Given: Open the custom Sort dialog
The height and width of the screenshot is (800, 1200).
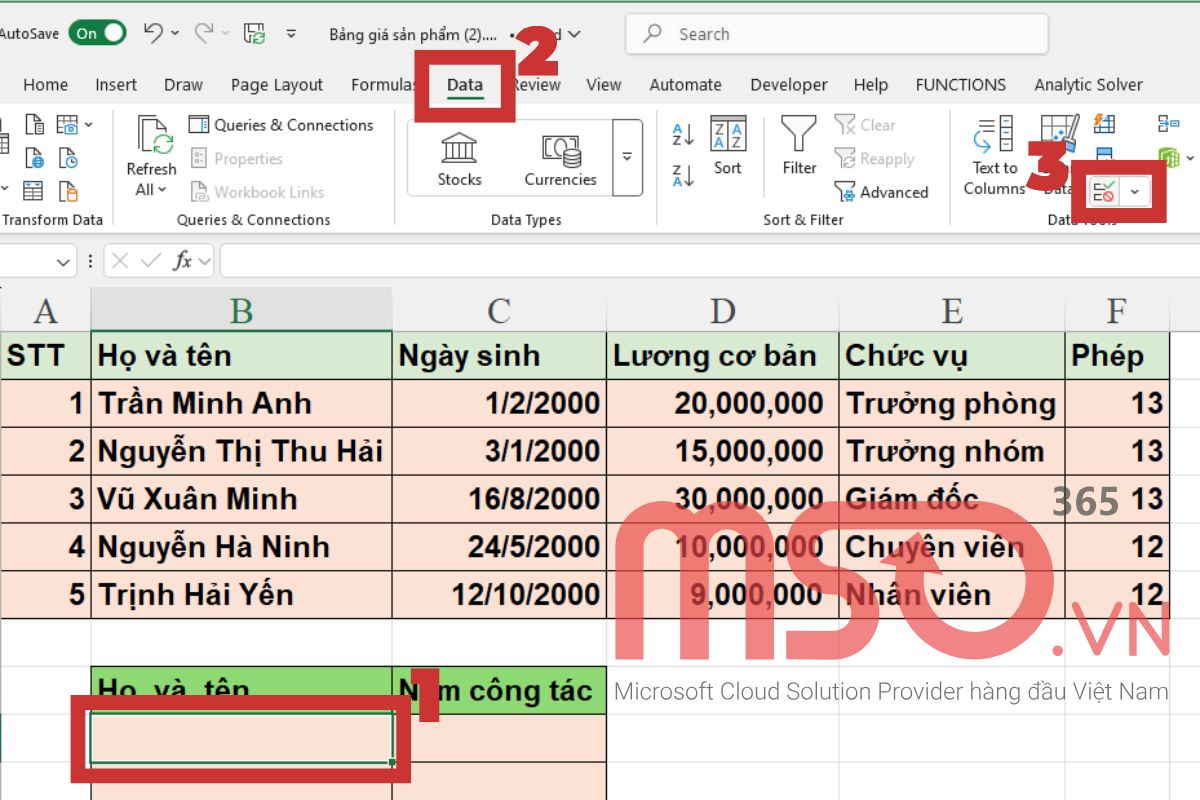Looking at the screenshot, I should 728,146.
